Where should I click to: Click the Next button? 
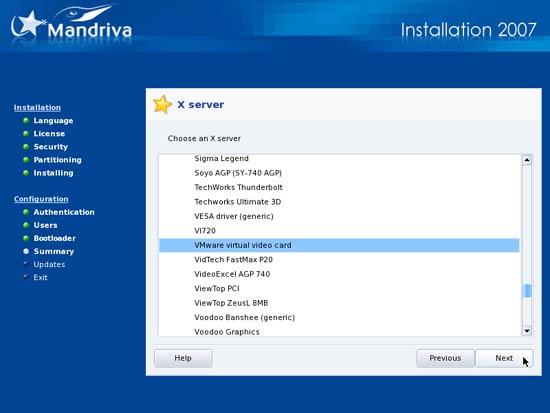point(504,358)
